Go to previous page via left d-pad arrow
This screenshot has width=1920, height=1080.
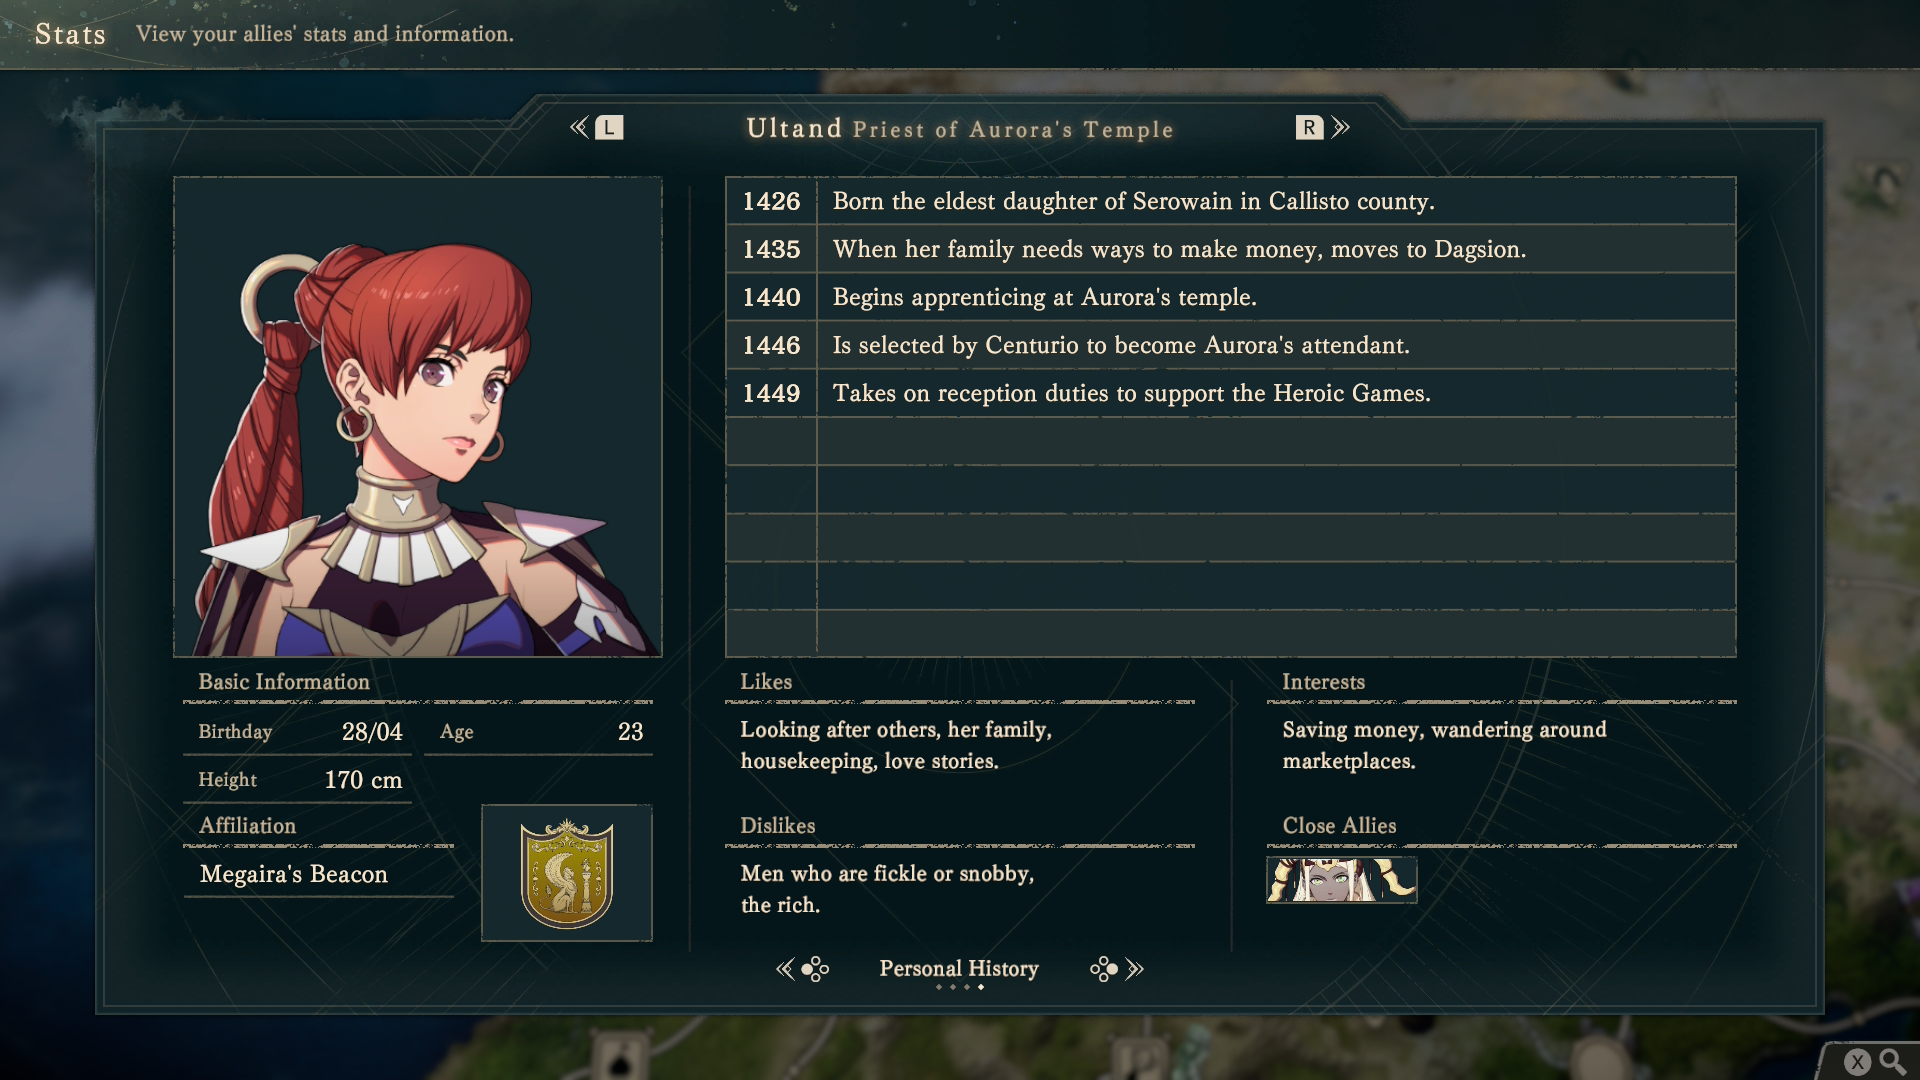802,969
